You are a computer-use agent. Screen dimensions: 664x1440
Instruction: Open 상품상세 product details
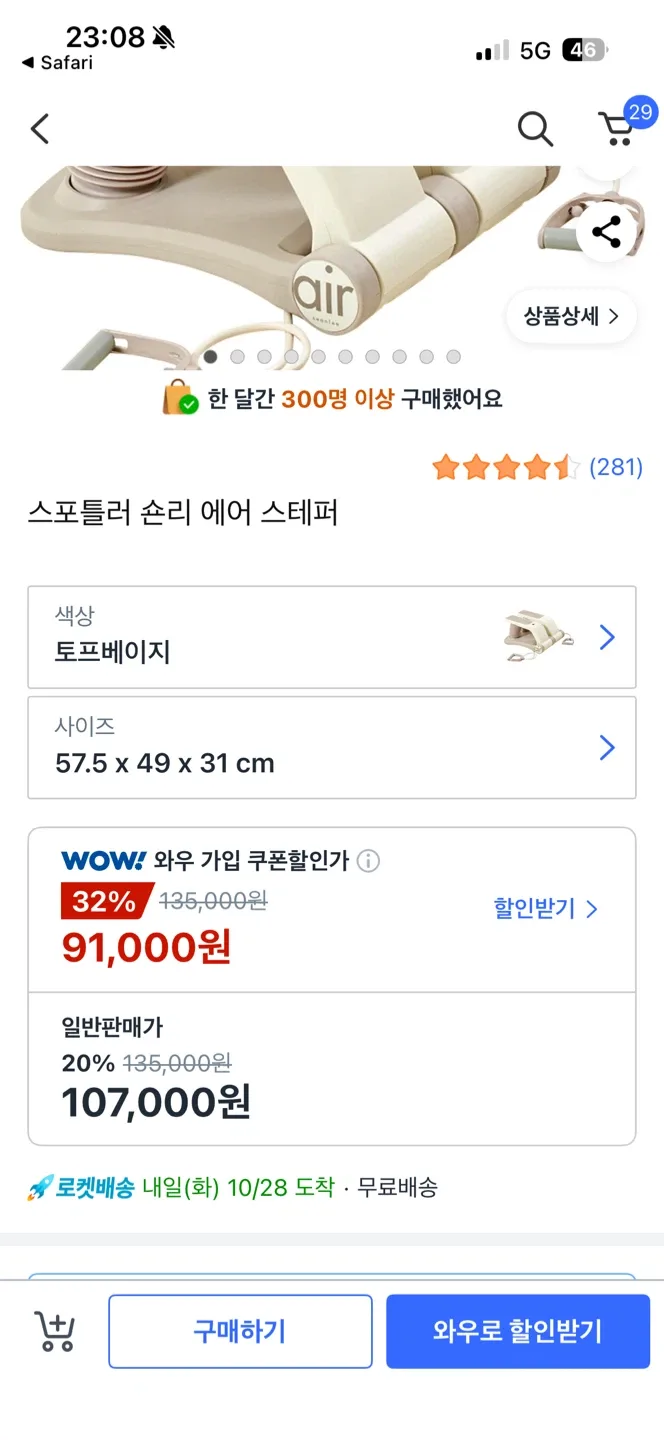[571, 317]
